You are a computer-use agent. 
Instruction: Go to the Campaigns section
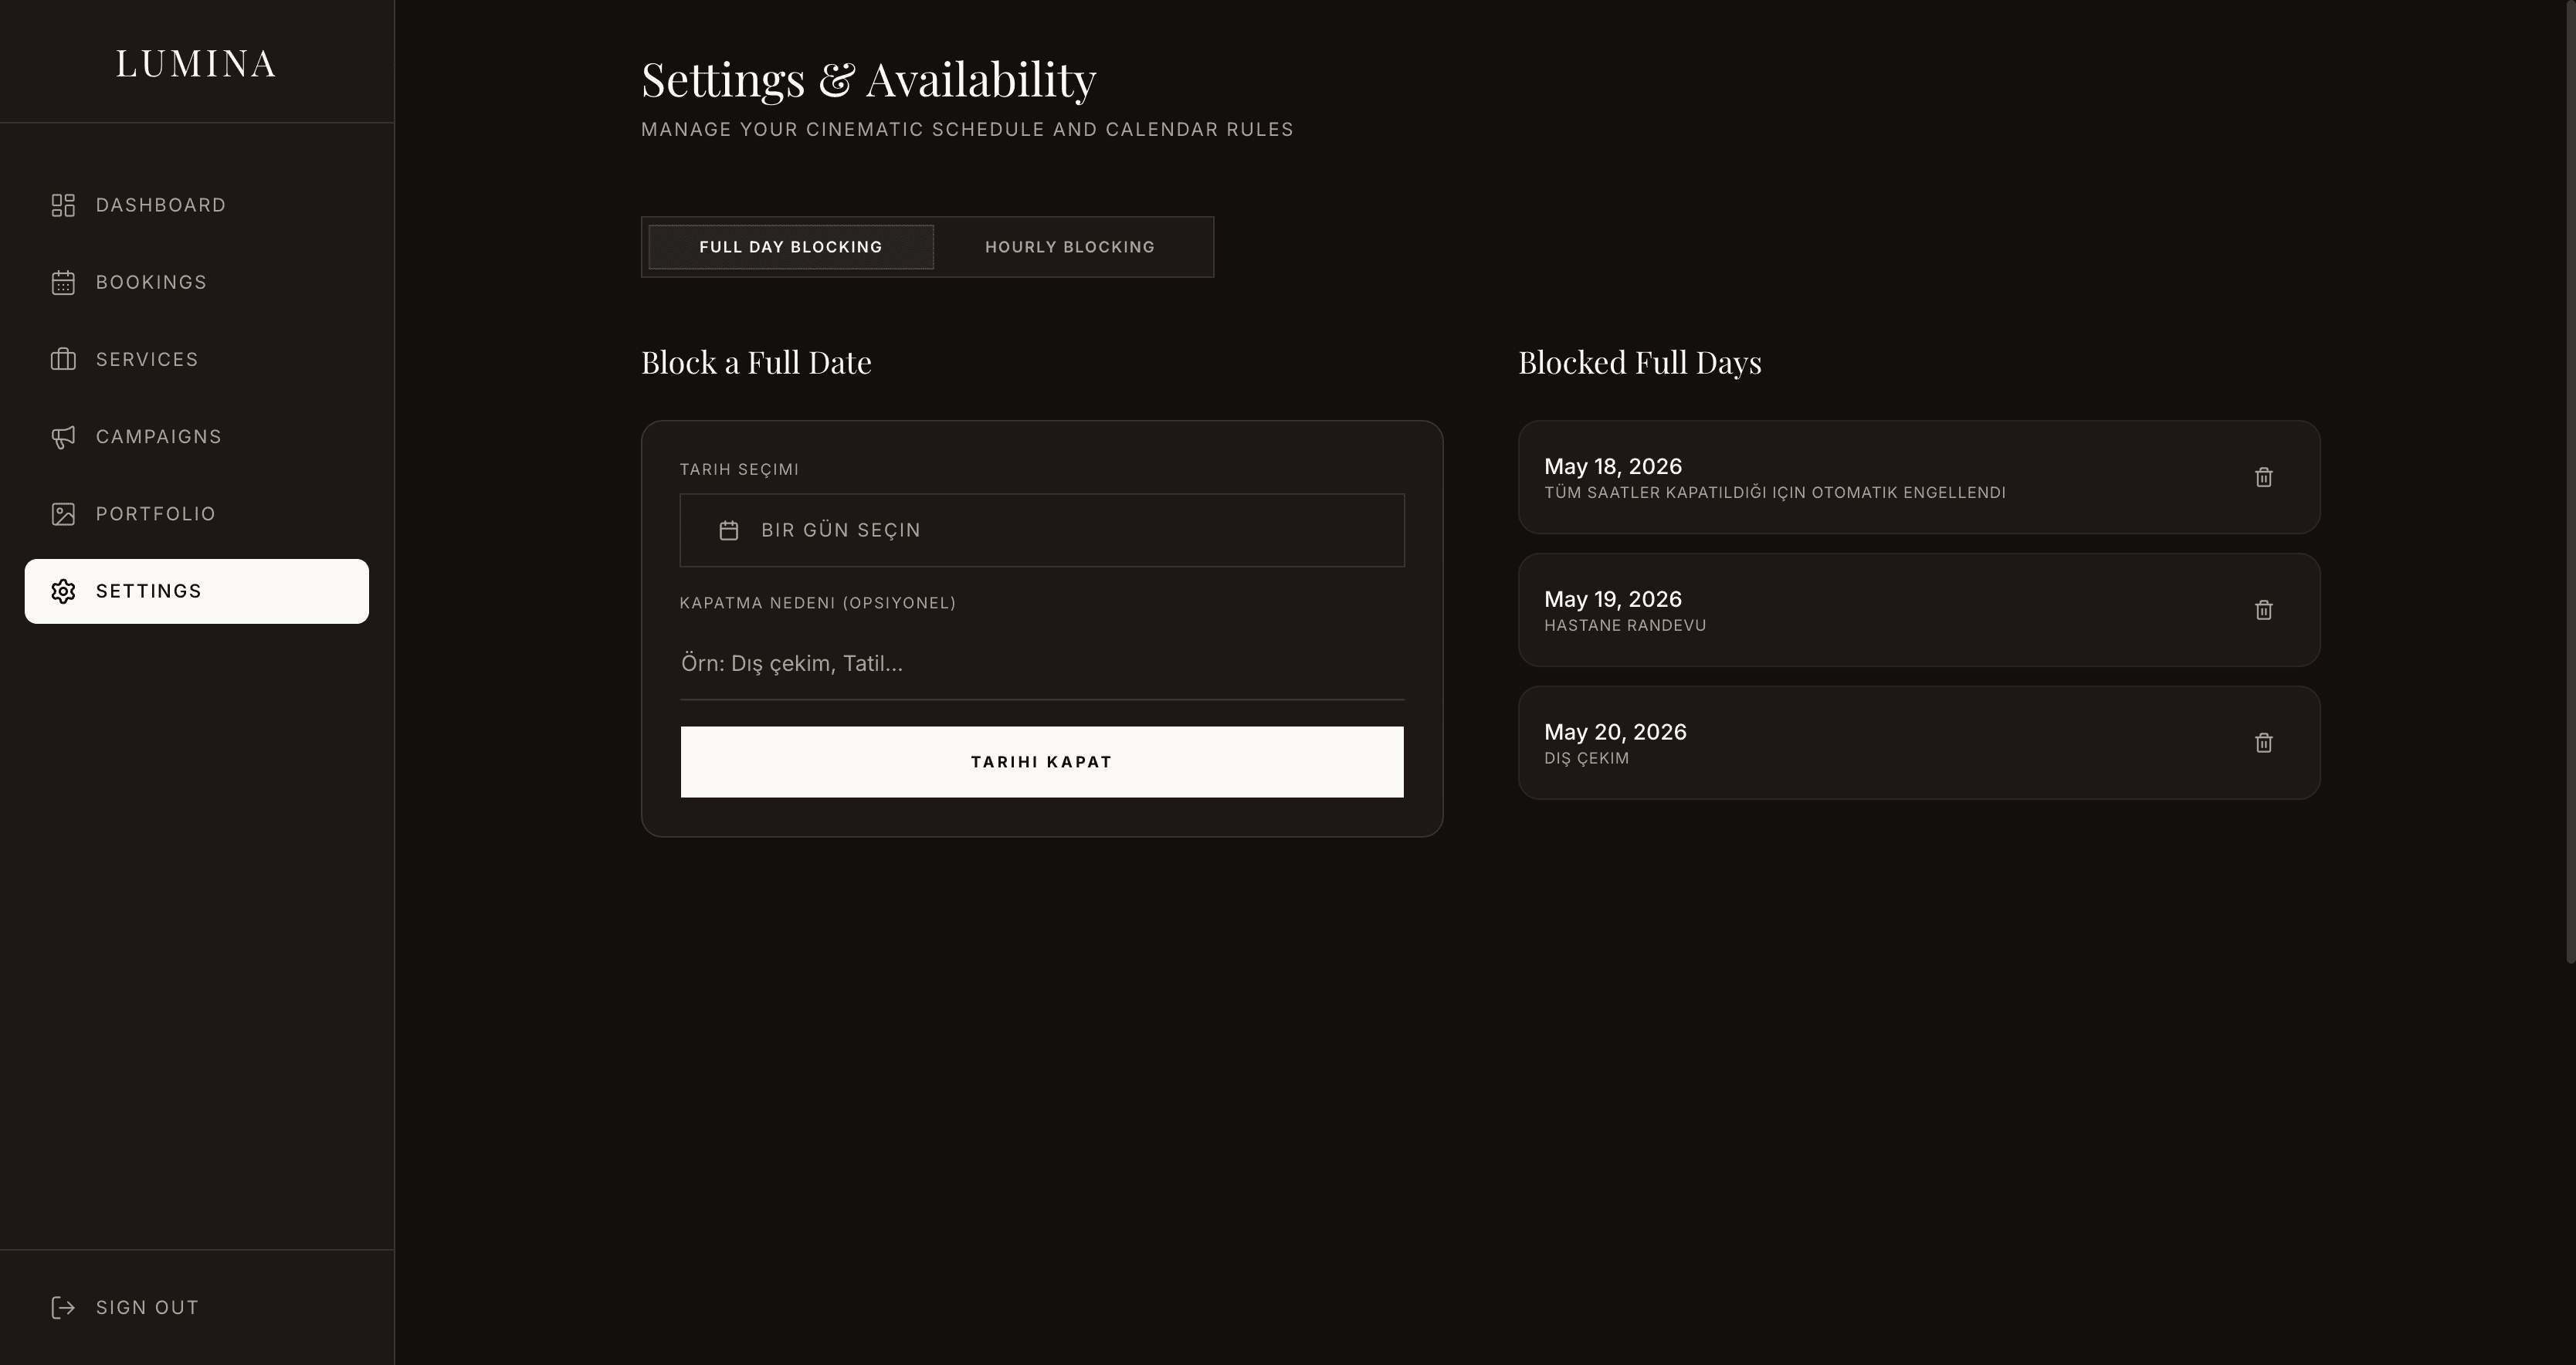[x=197, y=437]
